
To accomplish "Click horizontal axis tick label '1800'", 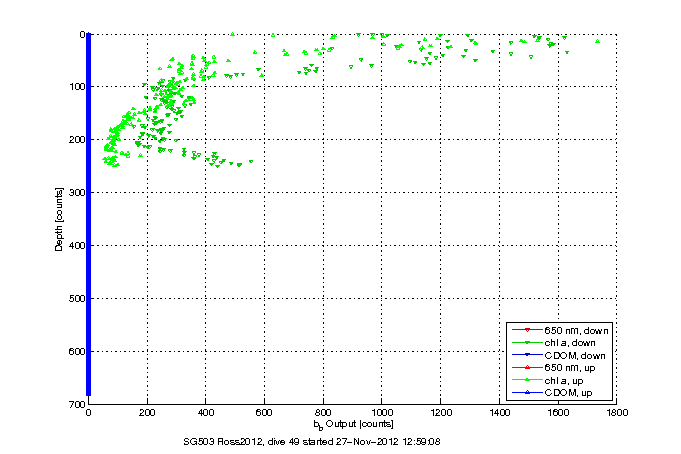I will (x=617, y=413).
